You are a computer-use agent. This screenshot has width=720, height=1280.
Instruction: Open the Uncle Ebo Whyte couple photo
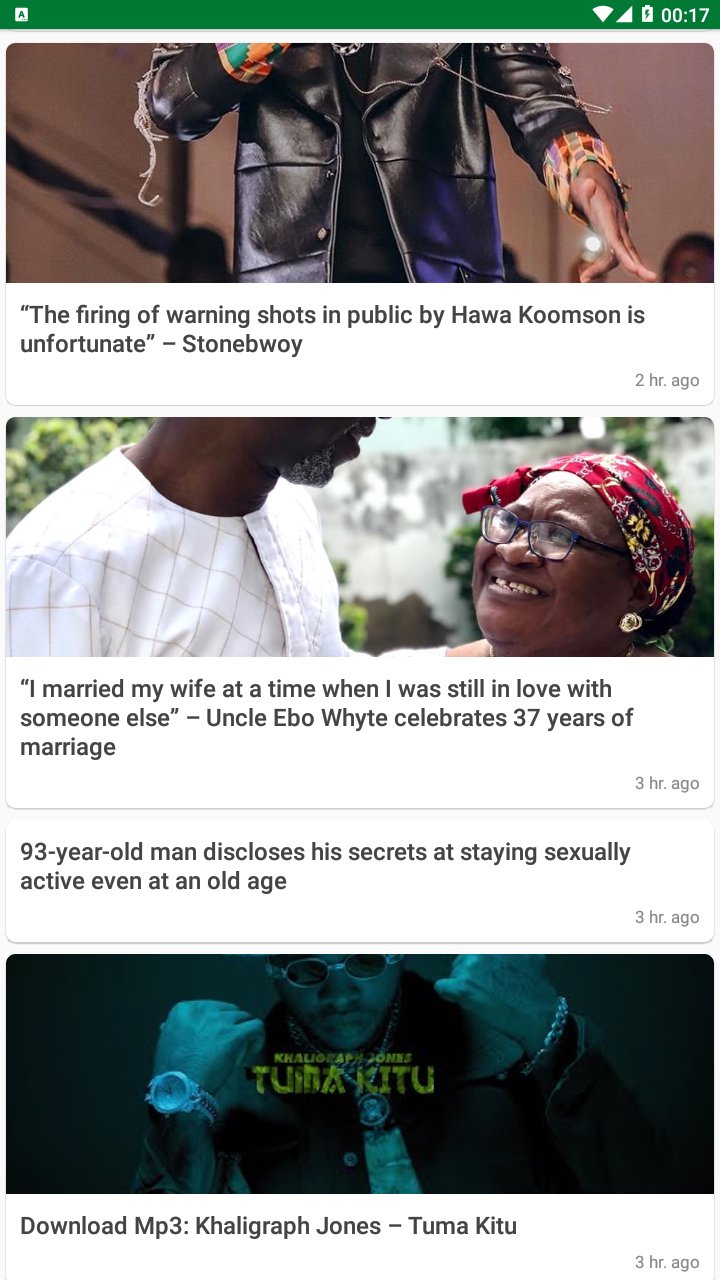(x=360, y=537)
